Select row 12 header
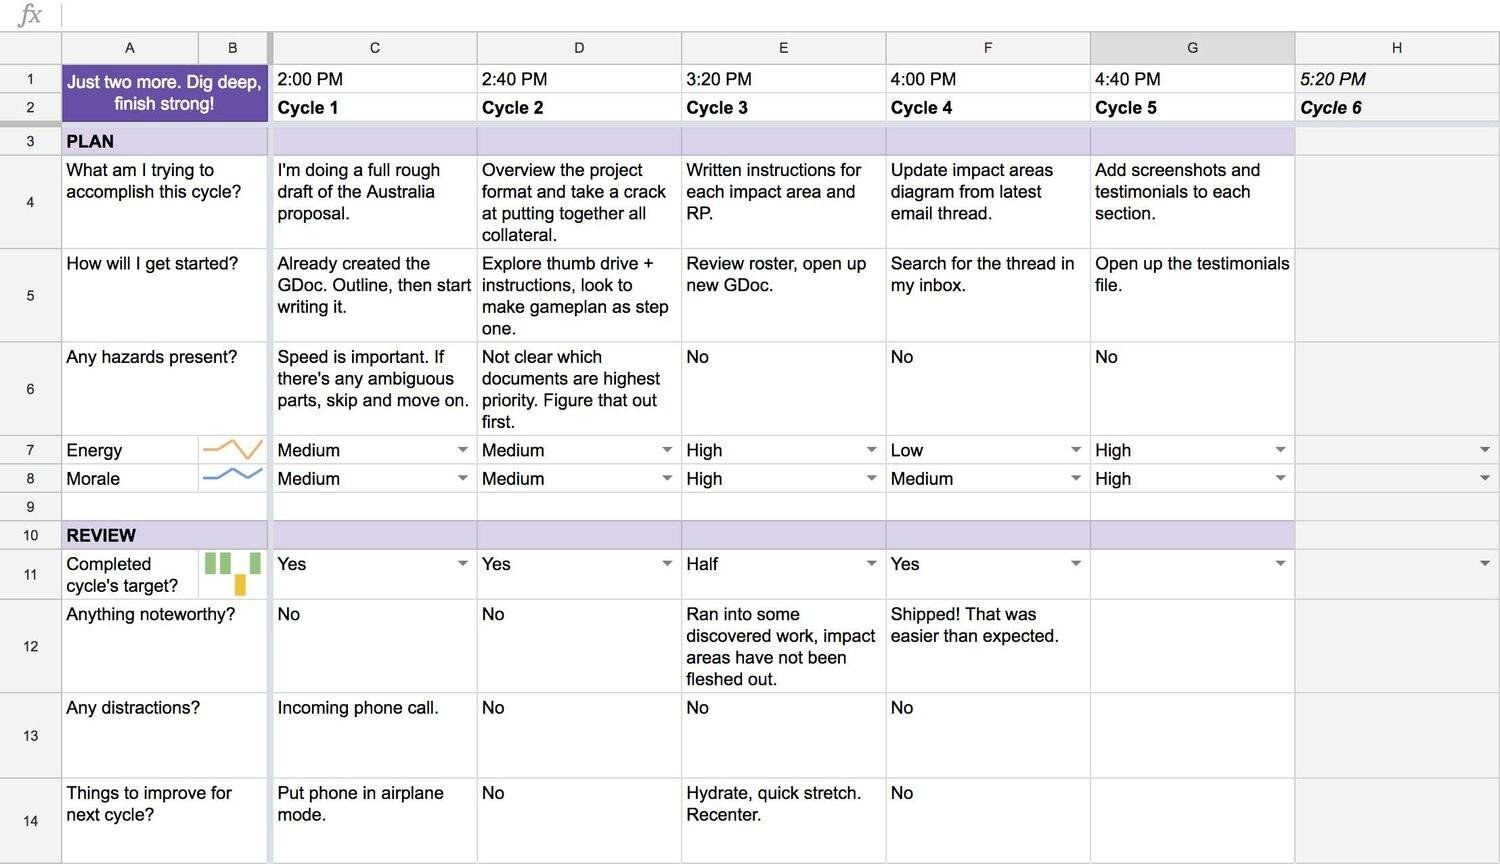This screenshot has width=1500, height=864. [x=30, y=646]
